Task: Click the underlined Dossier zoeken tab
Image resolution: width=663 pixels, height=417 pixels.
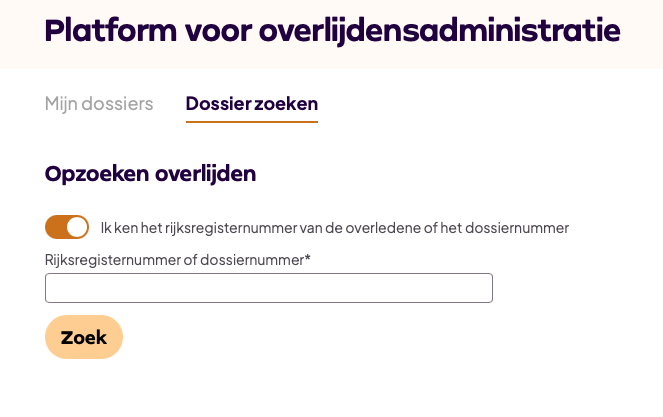Action: click(x=252, y=103)
